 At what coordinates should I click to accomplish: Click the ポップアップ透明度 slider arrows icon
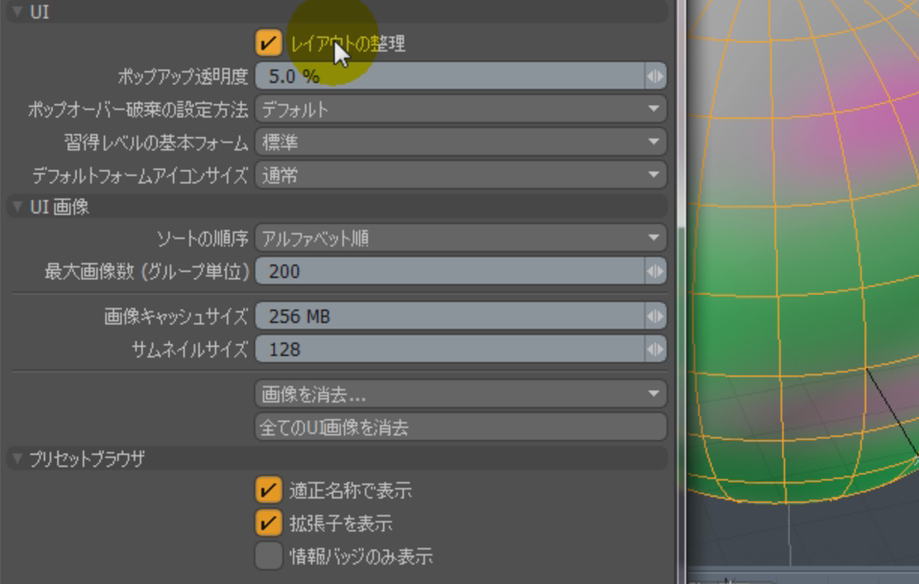point(655,76)
